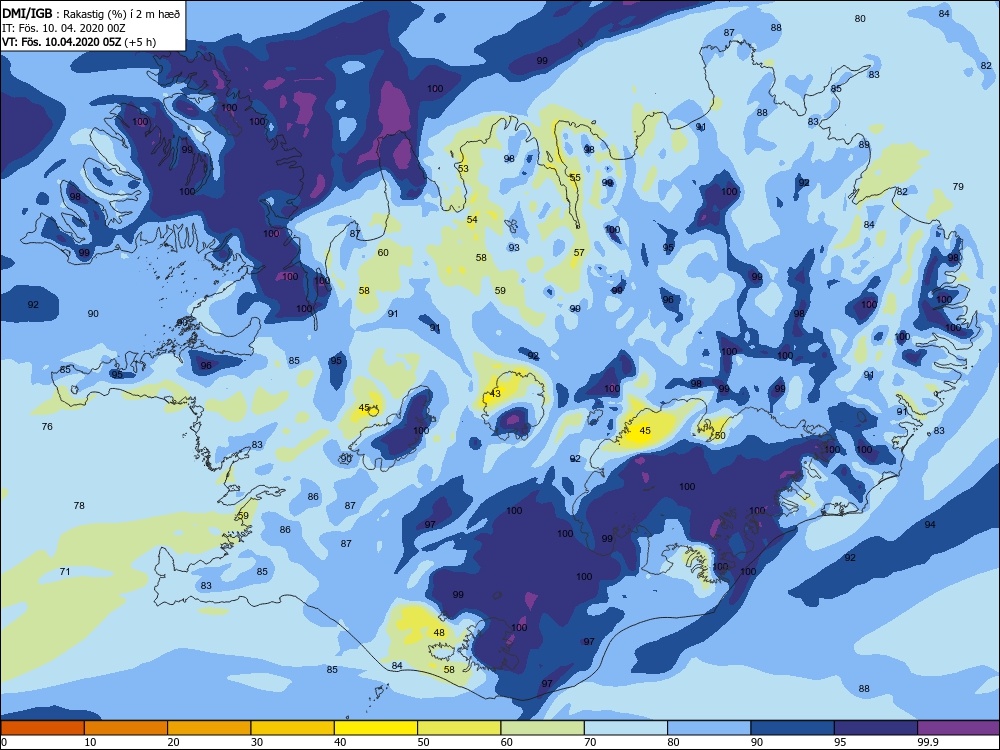Click the '53' humidity value on the map

tap(463, 168)
